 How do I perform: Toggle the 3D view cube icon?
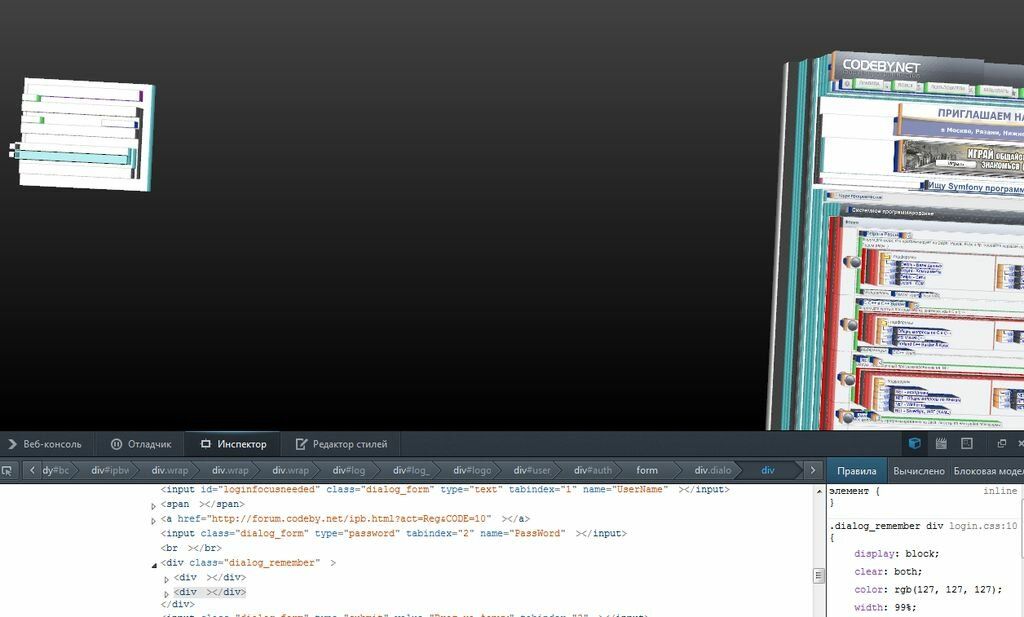(x=914, y=443)
